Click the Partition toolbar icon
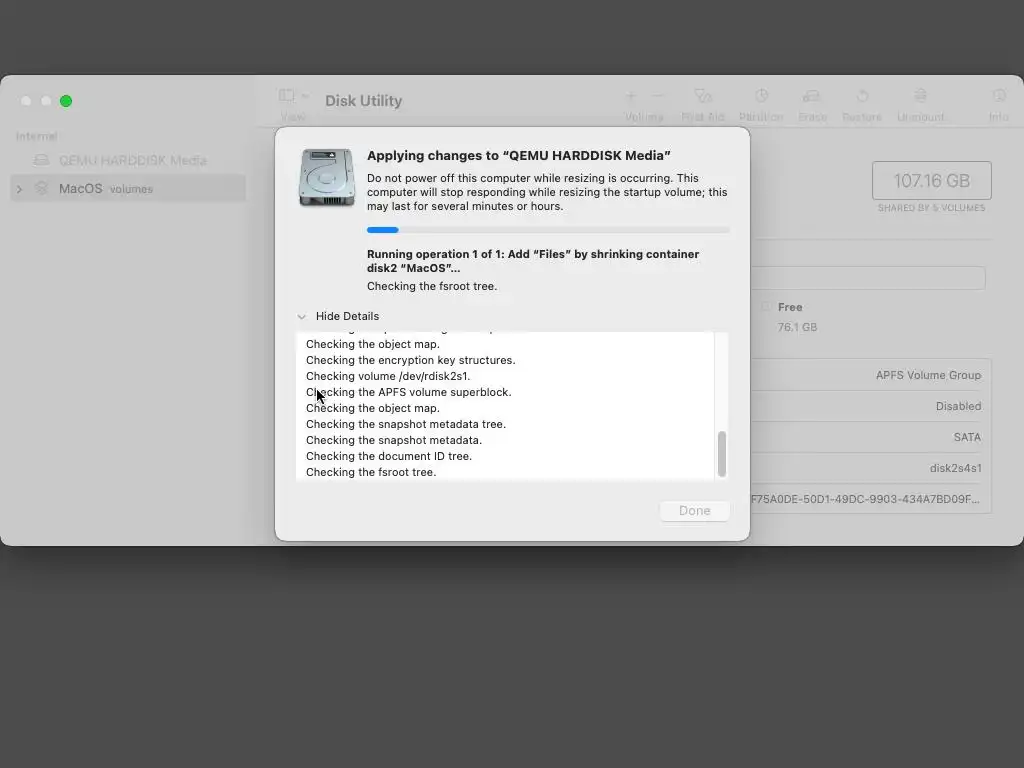1024x768 pixels. (x=761, y=96)
